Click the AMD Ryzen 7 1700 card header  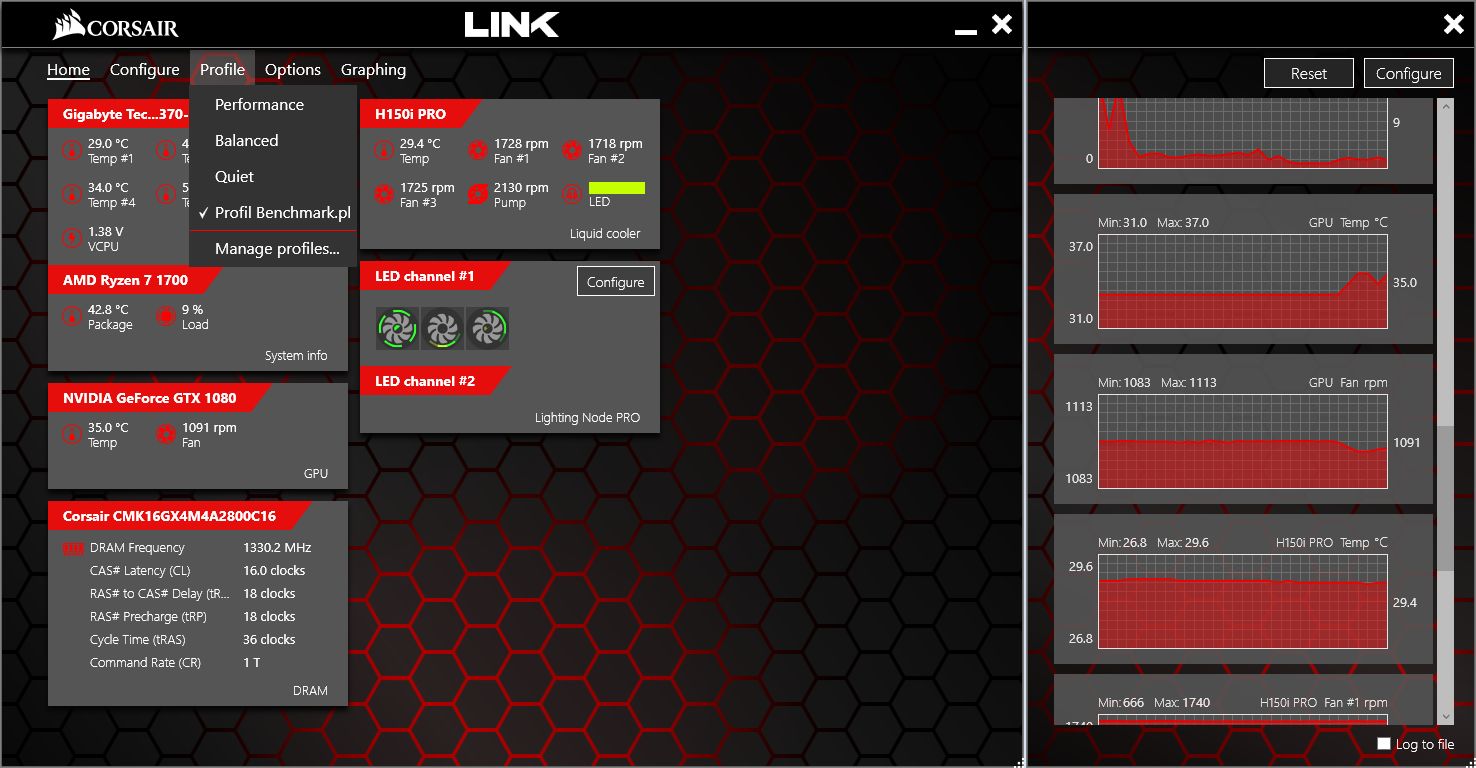pos(133,280)
